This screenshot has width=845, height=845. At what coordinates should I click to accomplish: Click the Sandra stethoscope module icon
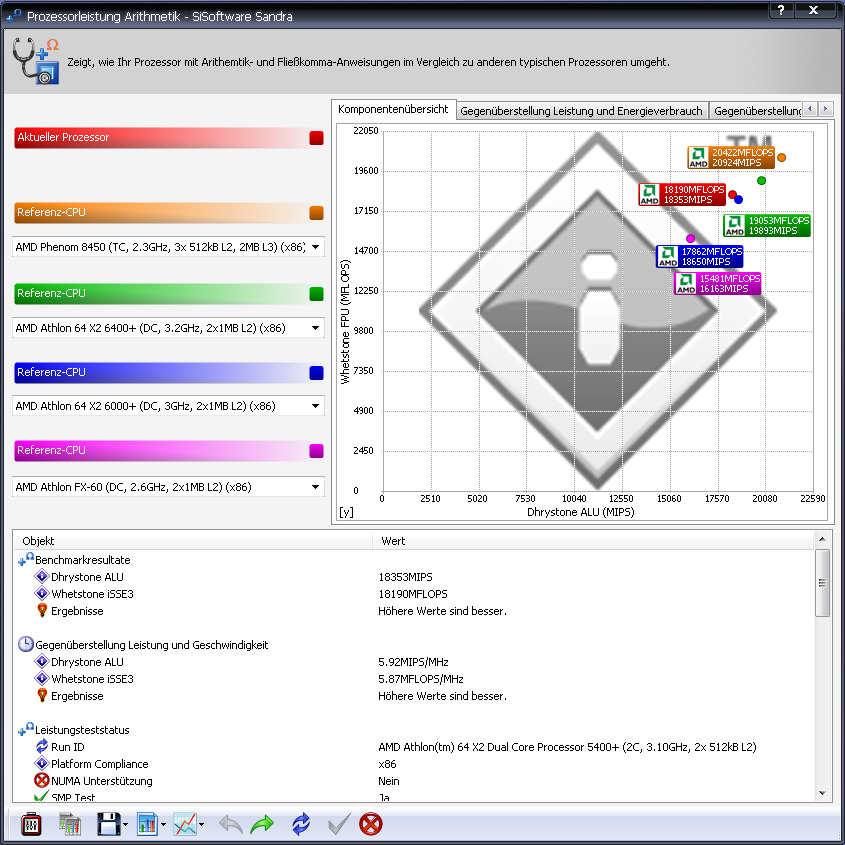[x=36, y=61]
